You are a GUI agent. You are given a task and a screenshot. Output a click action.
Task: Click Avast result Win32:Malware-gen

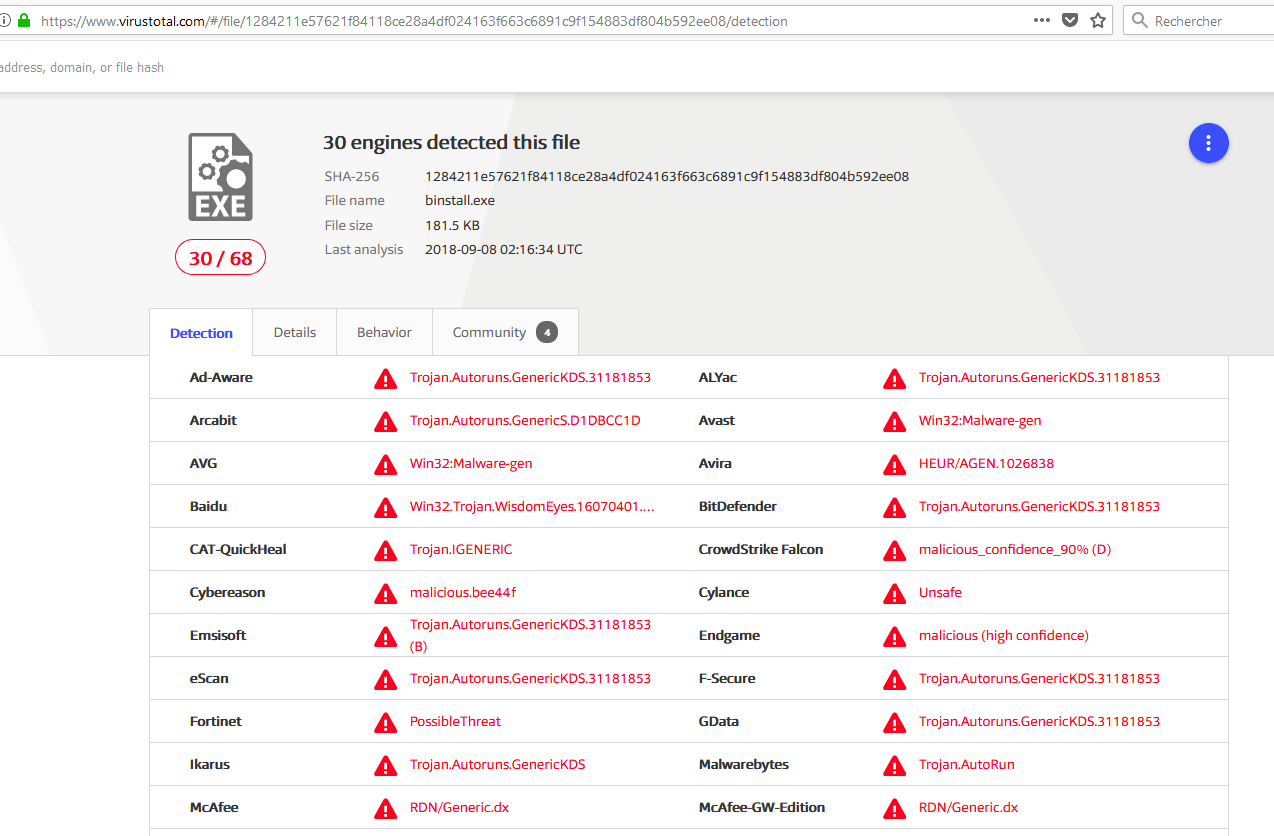click(980, 420)
